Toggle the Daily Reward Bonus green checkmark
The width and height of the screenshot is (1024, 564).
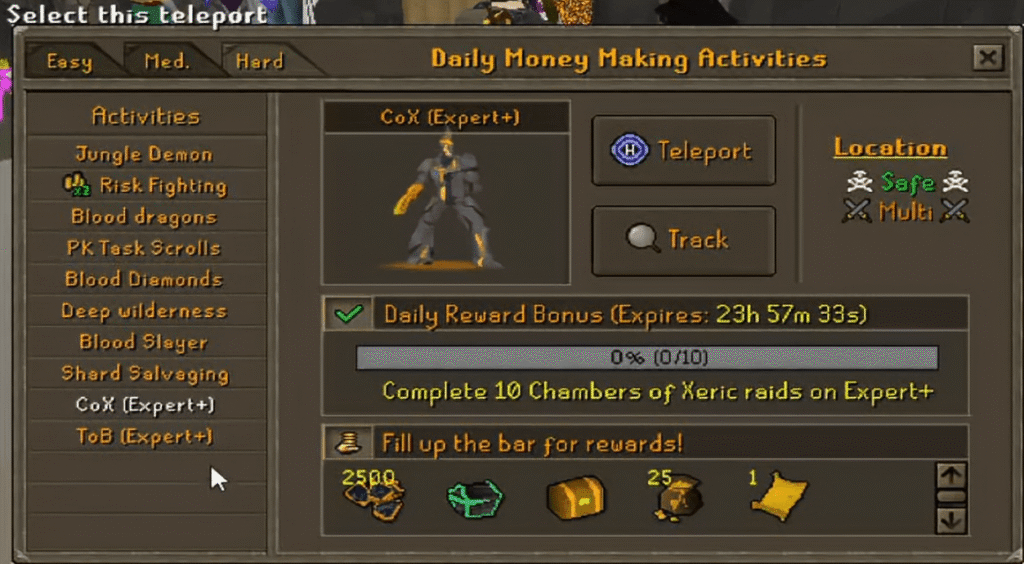tap(349, 315)
